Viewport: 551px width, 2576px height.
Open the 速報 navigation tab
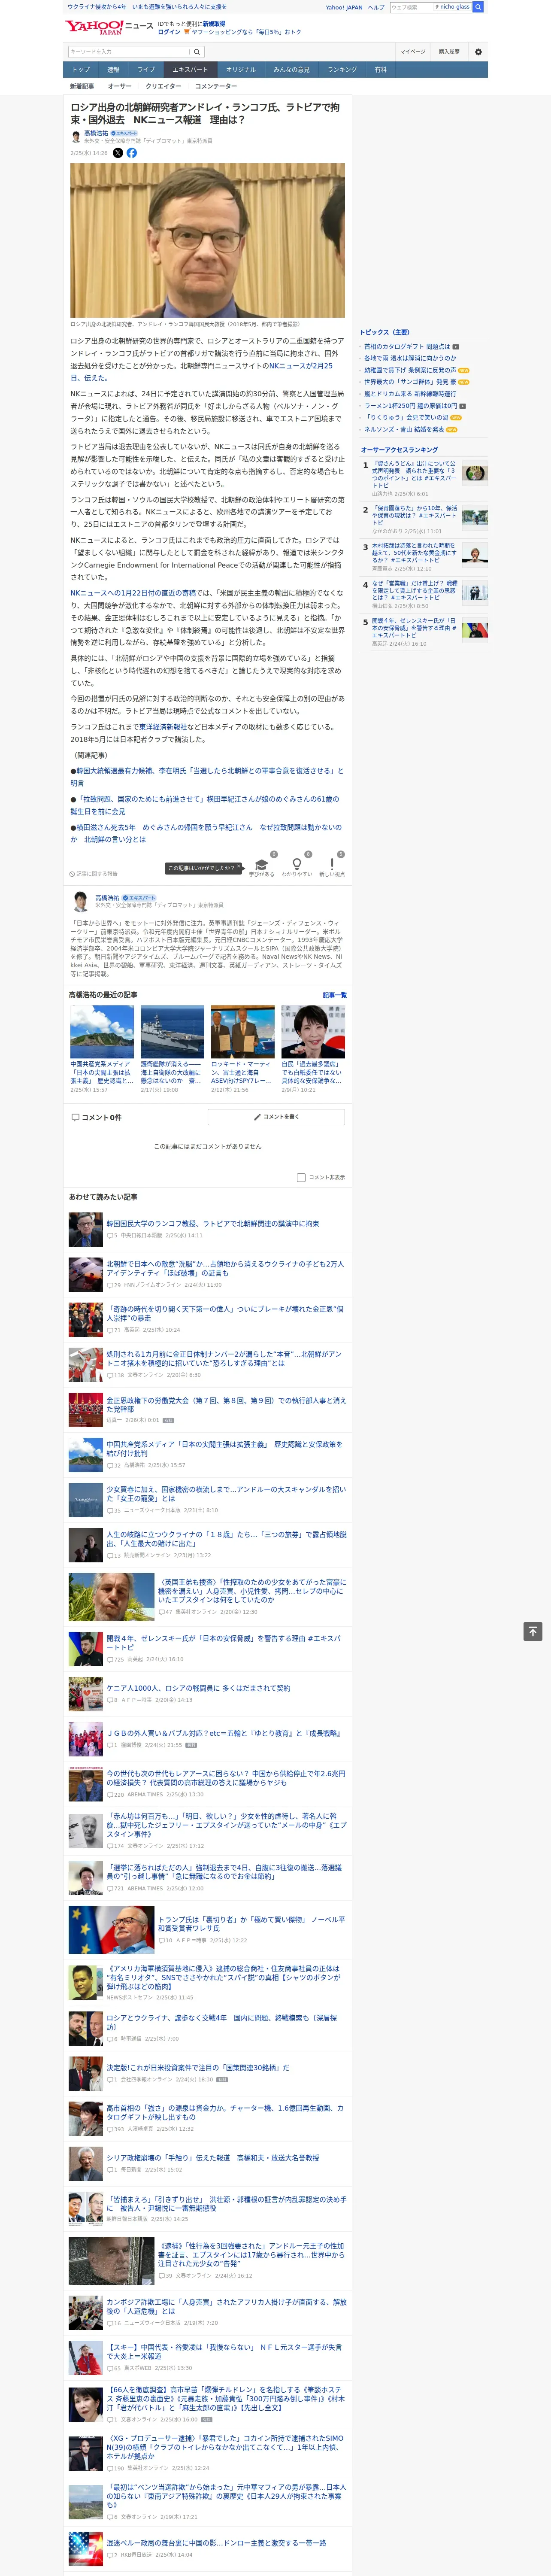(x=113, y=70)
